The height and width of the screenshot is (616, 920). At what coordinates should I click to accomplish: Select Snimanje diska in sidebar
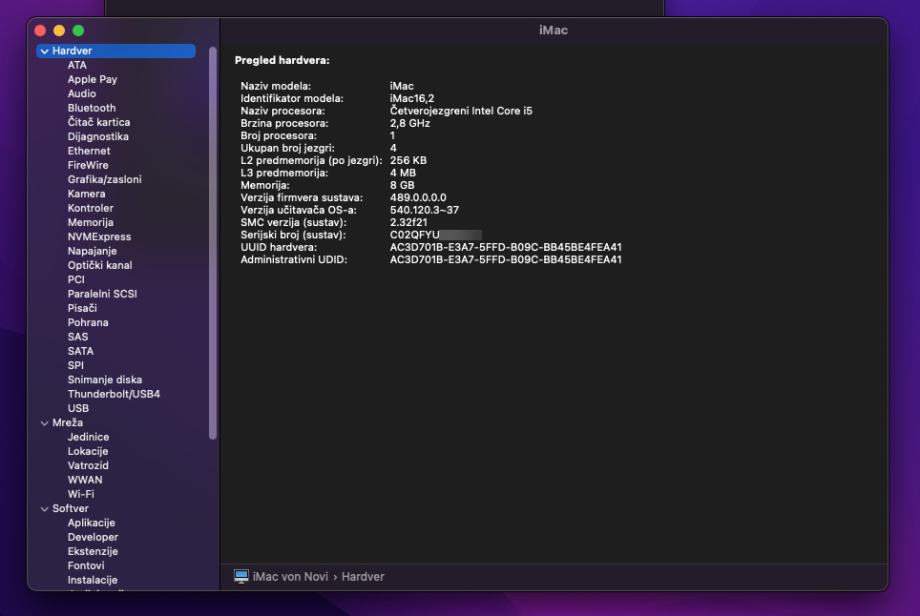click(x=104, y=380)
